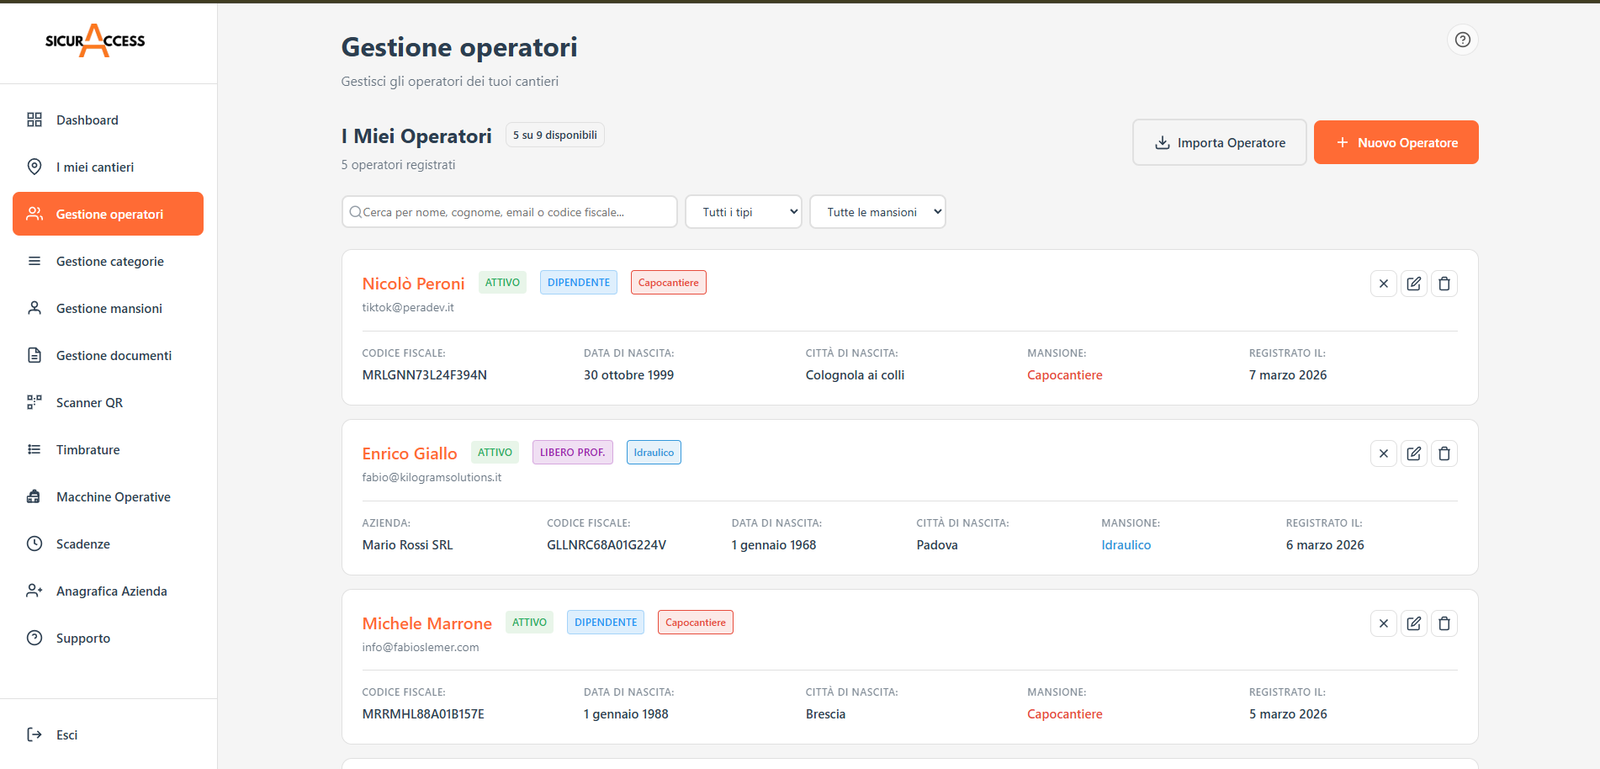Viewport: 1600px width, 769px height.
Task: Log out with the Esci option
Action: tap(66, 735)
